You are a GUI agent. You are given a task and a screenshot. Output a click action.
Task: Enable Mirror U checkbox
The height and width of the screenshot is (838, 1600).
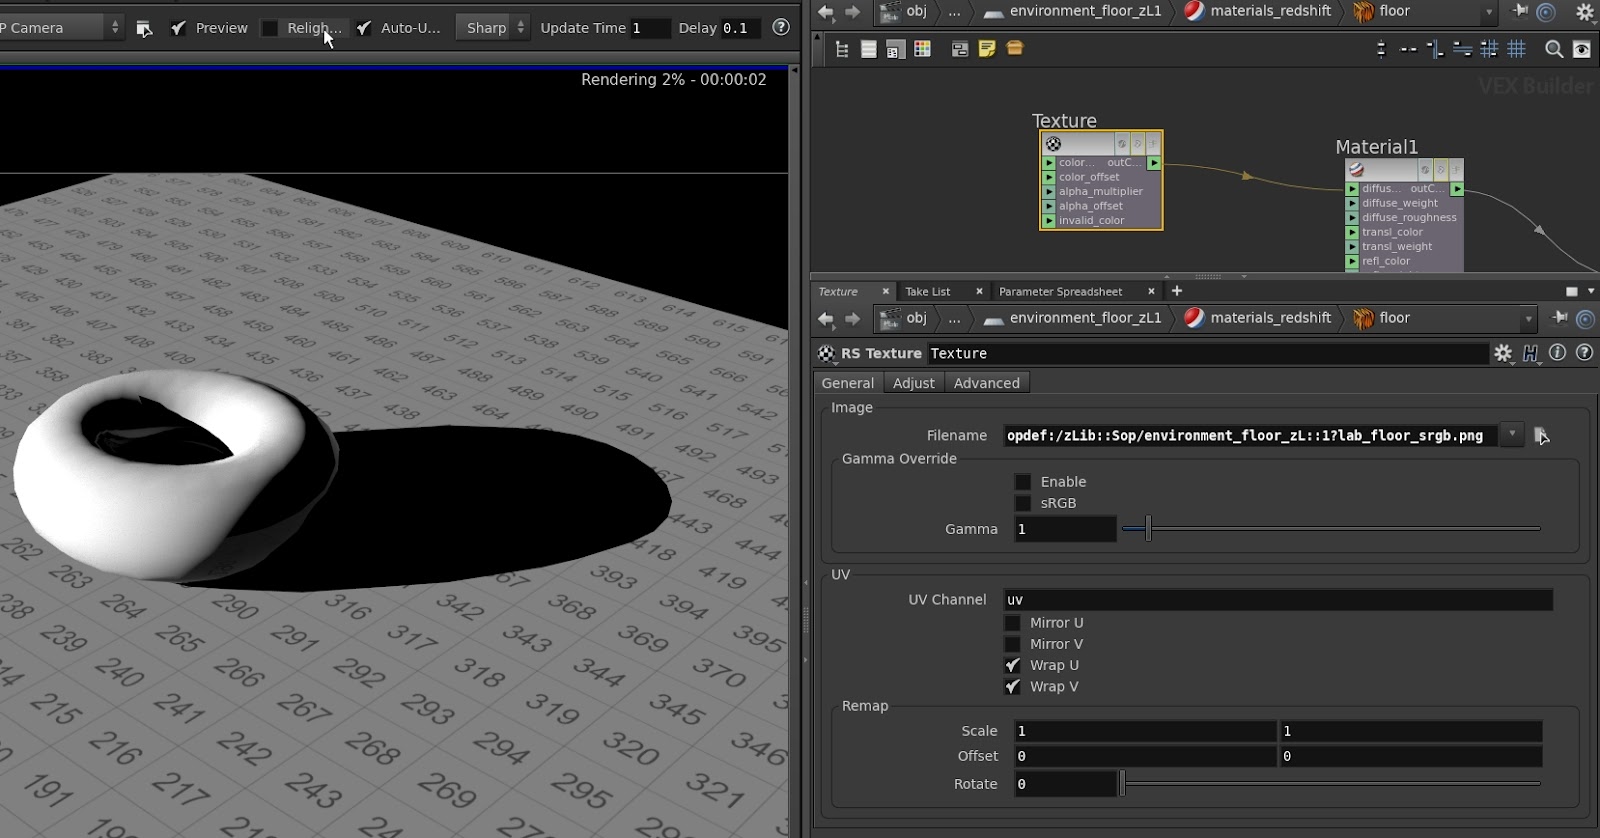pos(1012,623)
